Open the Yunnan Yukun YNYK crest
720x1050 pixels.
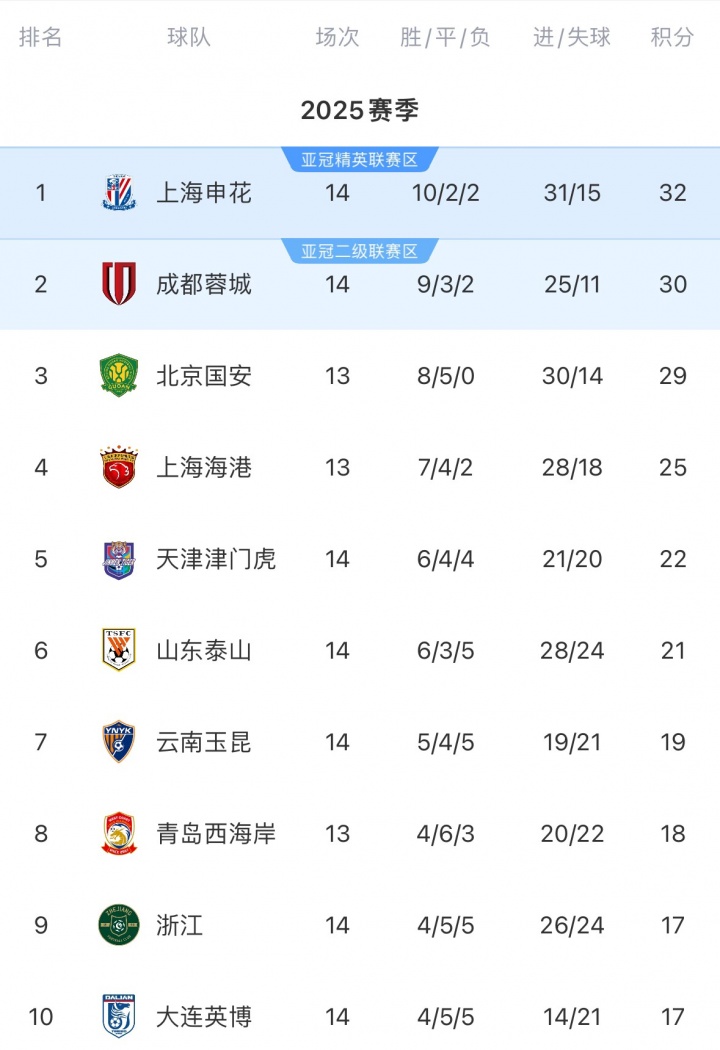click(x=119, y=742)
